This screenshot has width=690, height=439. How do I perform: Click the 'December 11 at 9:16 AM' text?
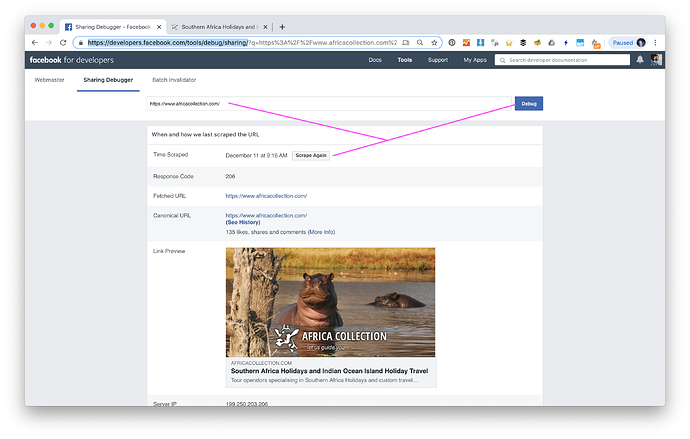point(256,155)
